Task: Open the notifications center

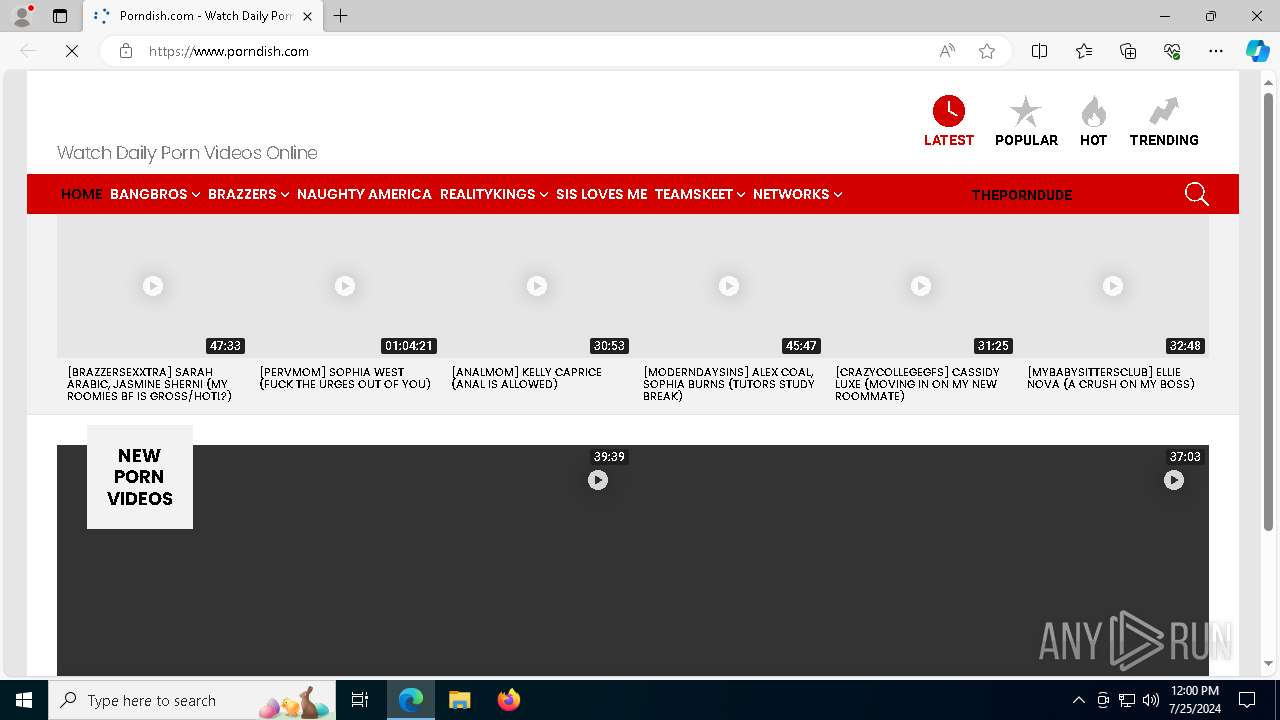Action: (x=1247, y=700)
